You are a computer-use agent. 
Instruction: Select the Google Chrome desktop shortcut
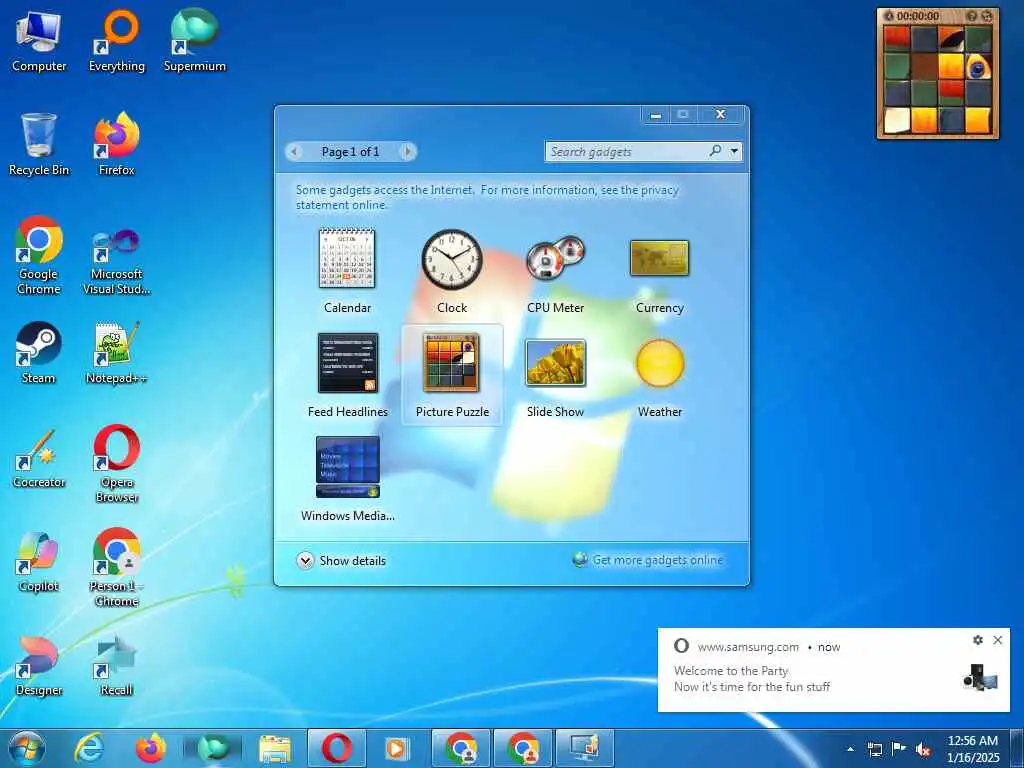point(39,255)
